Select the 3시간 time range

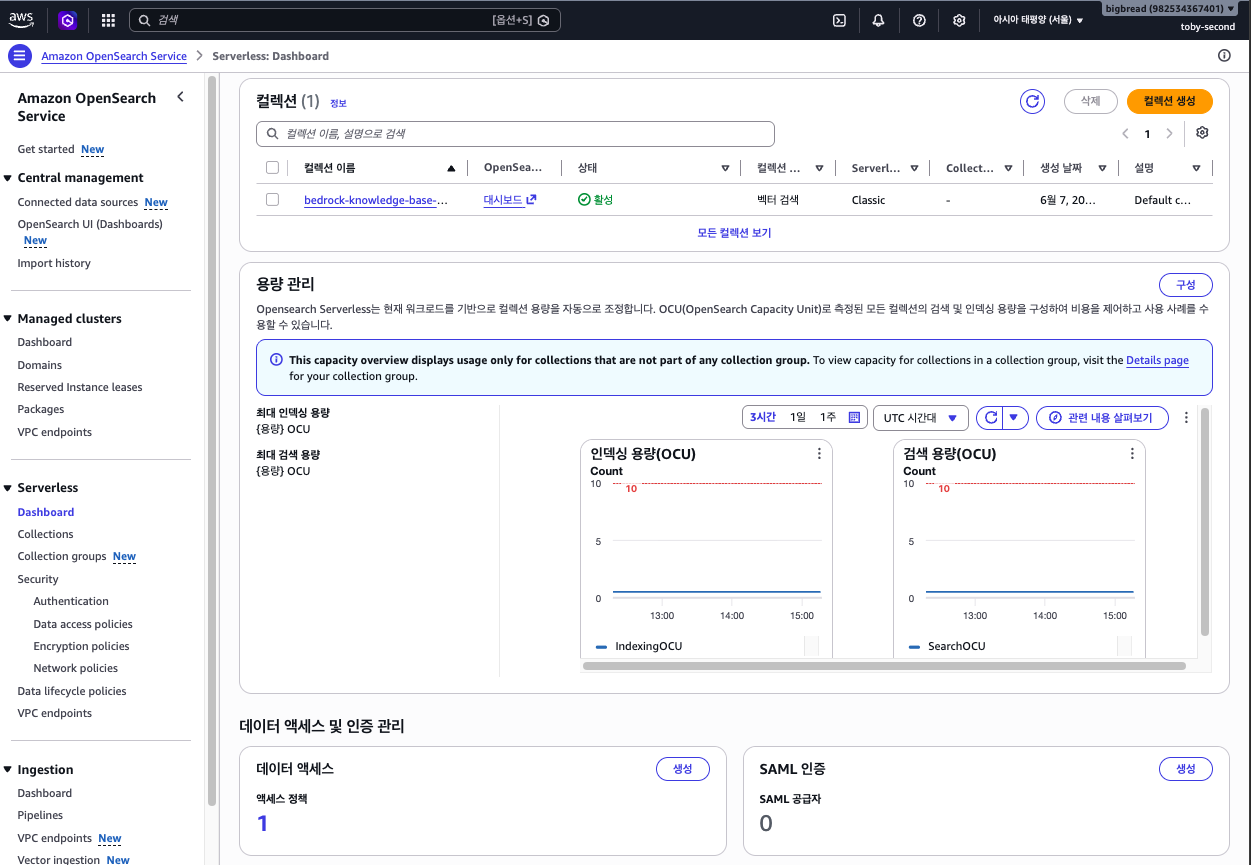762,418
